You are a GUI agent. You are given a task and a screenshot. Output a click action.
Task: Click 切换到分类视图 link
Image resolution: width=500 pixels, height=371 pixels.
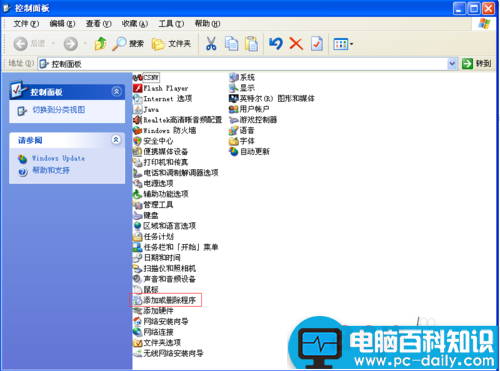59,110
